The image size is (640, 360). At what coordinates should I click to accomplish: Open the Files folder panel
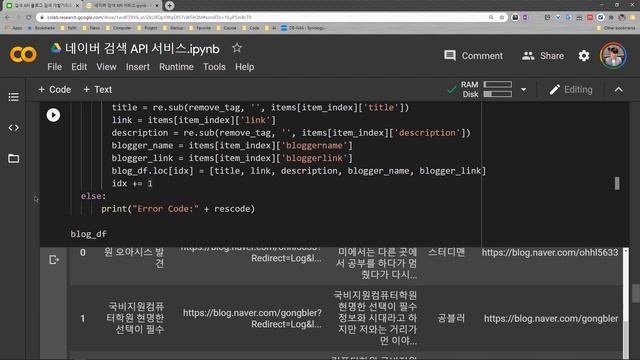point(13,158)
